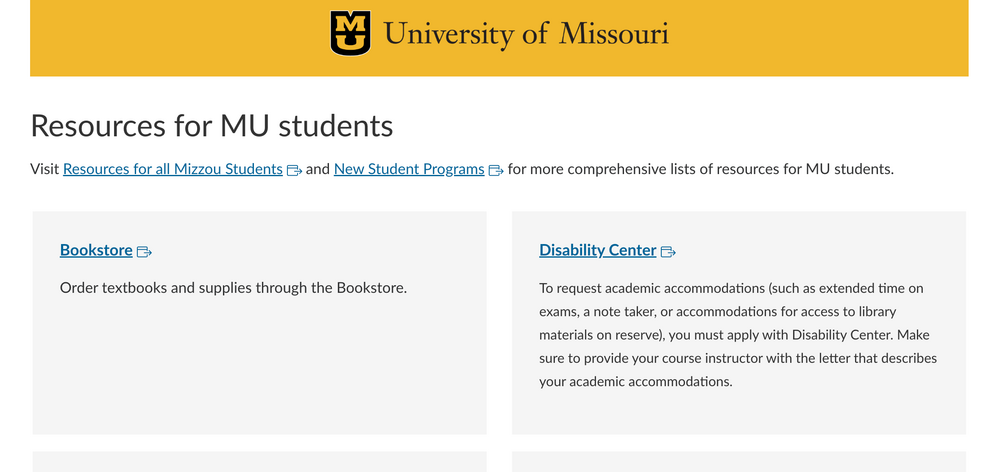Viewport: 1000px width, 472px height.
Task: Click empty area of the Bookstore card
Action: pos(259,370)
